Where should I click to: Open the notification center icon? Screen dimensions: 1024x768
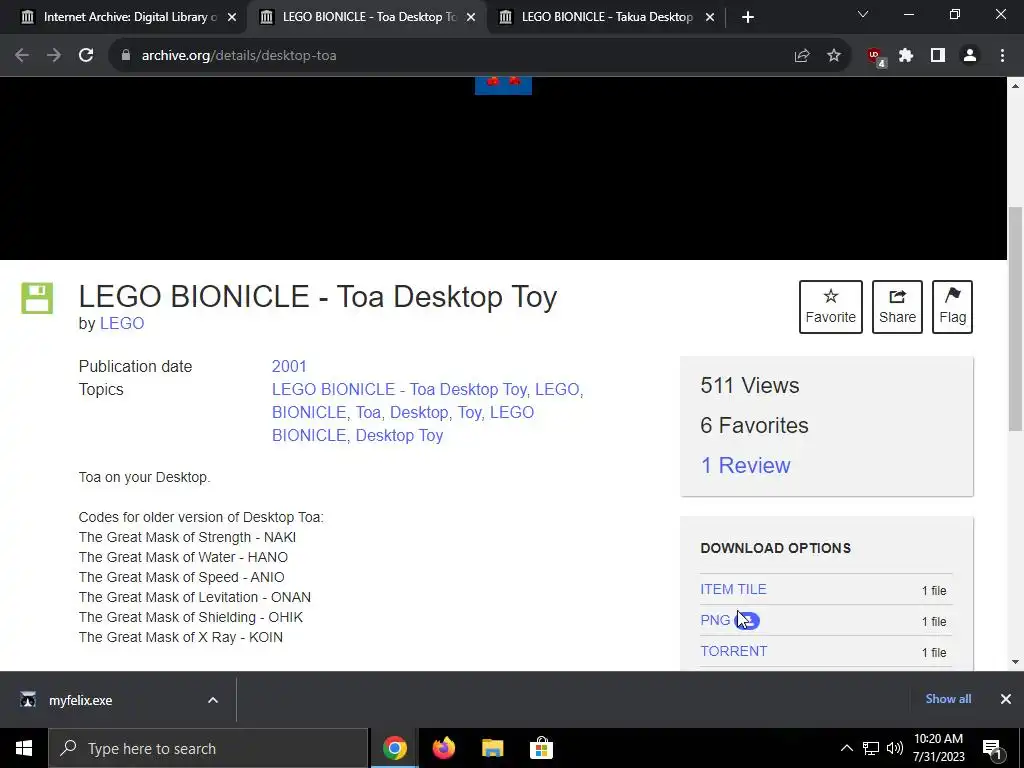point(993,750)
